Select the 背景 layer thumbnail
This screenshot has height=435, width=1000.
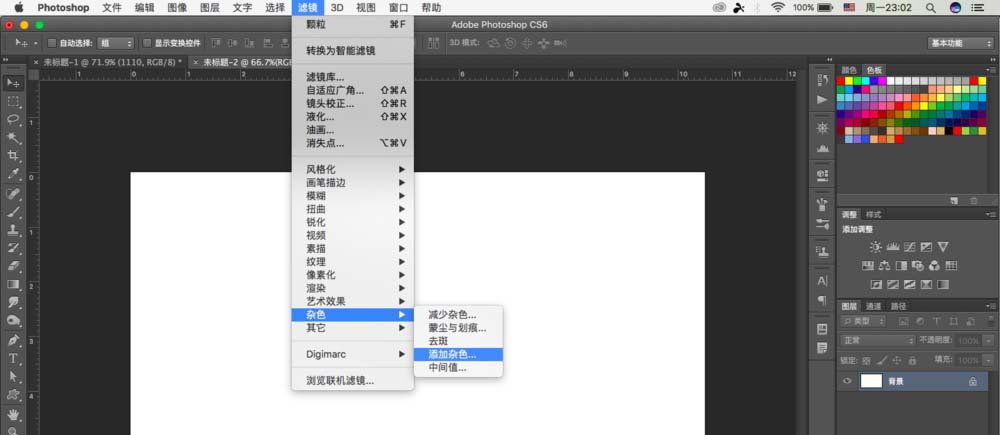point(871,381)
